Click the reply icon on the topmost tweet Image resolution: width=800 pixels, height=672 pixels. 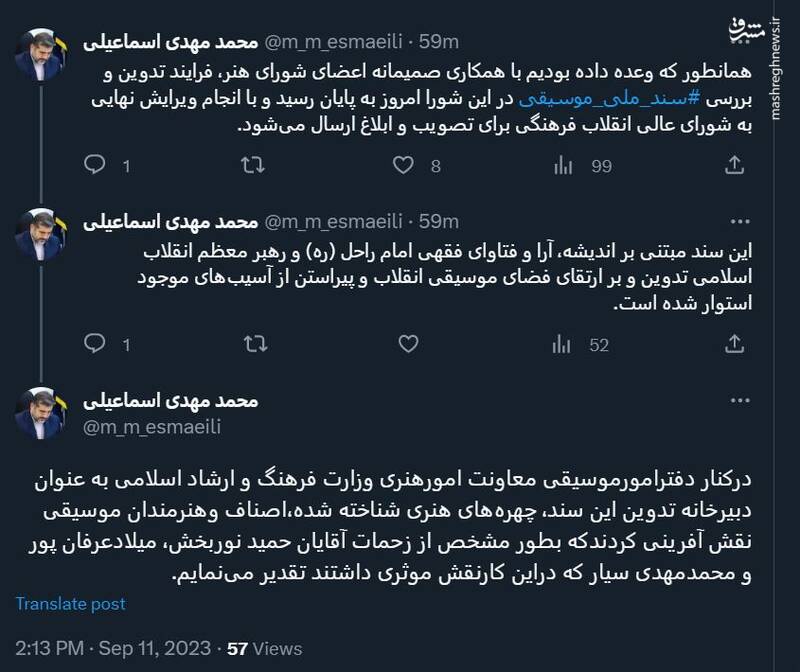click(96, 166)
